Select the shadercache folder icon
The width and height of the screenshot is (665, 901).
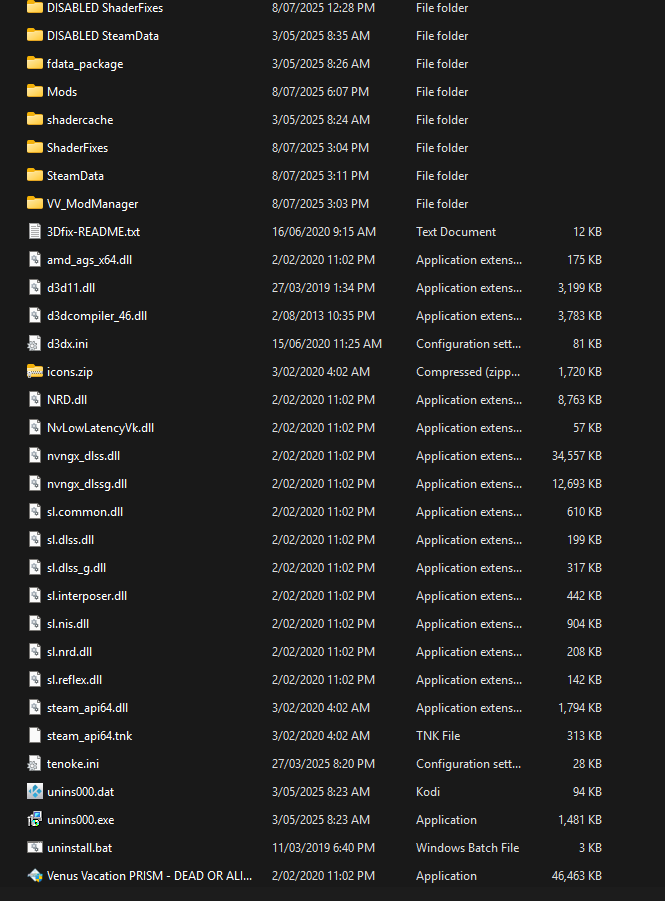(x=34, y=120)
